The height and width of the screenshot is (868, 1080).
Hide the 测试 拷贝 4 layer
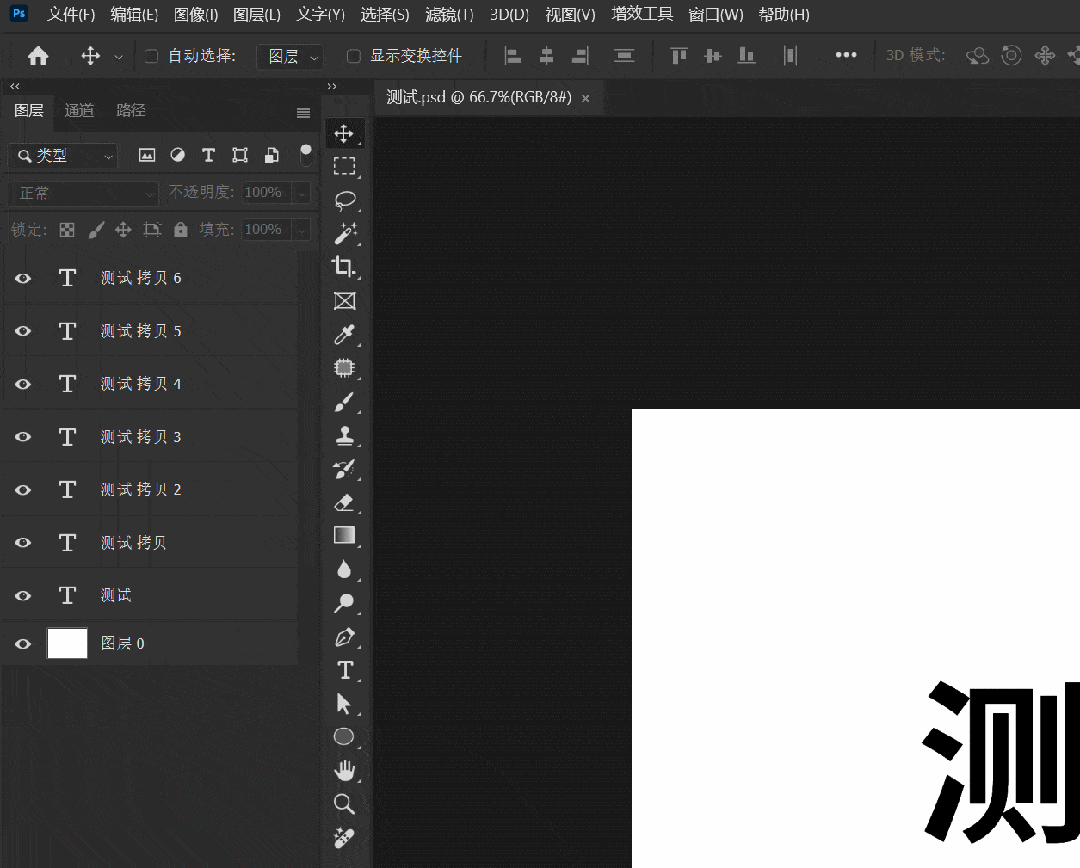click(x=23, y=384)
